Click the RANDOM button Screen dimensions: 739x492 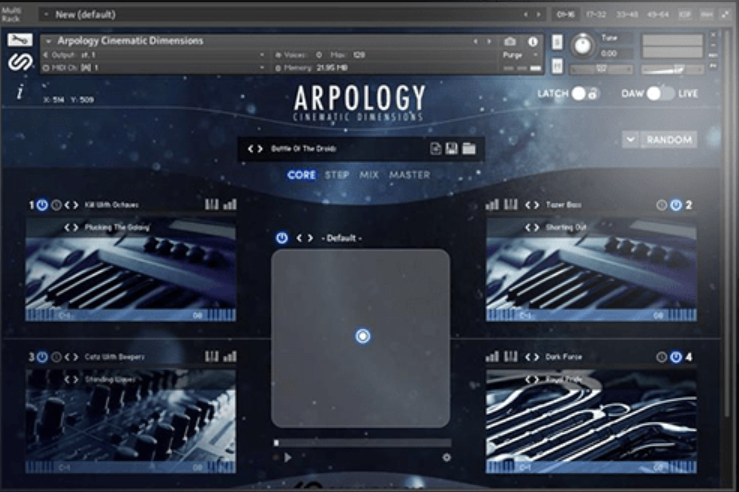coord(669,139)
